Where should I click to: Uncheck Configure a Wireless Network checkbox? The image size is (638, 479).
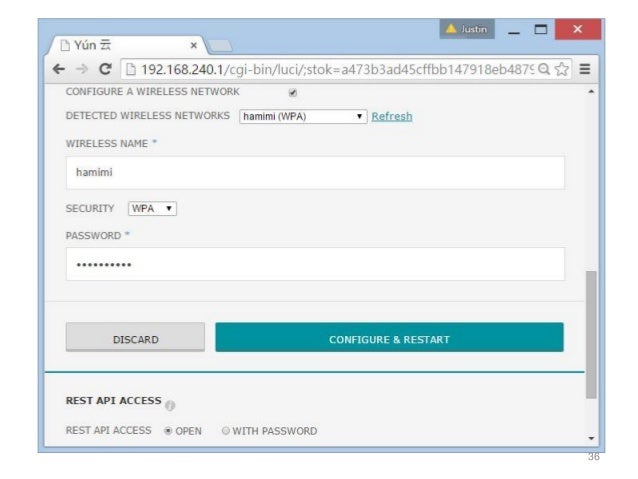point(293,93)
